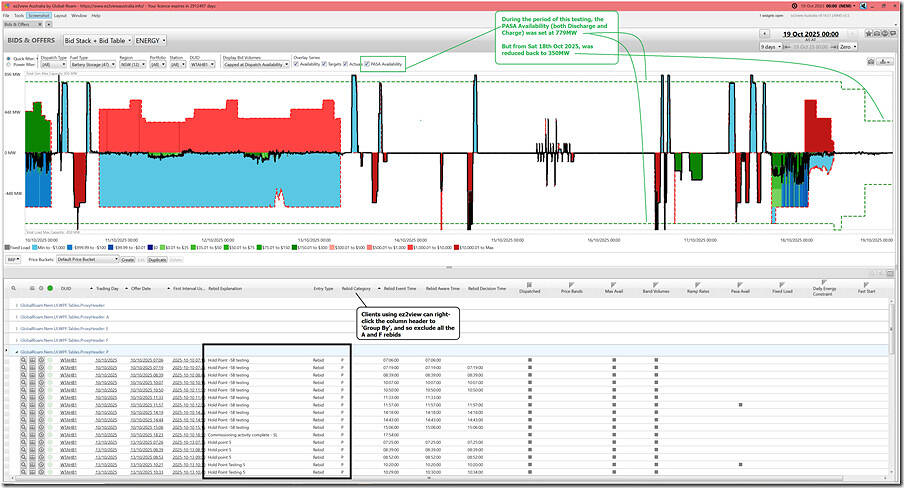The height and width of the screenshot is (488, 904).
Task: Open the Tools menu
Action: click(19, 16)
